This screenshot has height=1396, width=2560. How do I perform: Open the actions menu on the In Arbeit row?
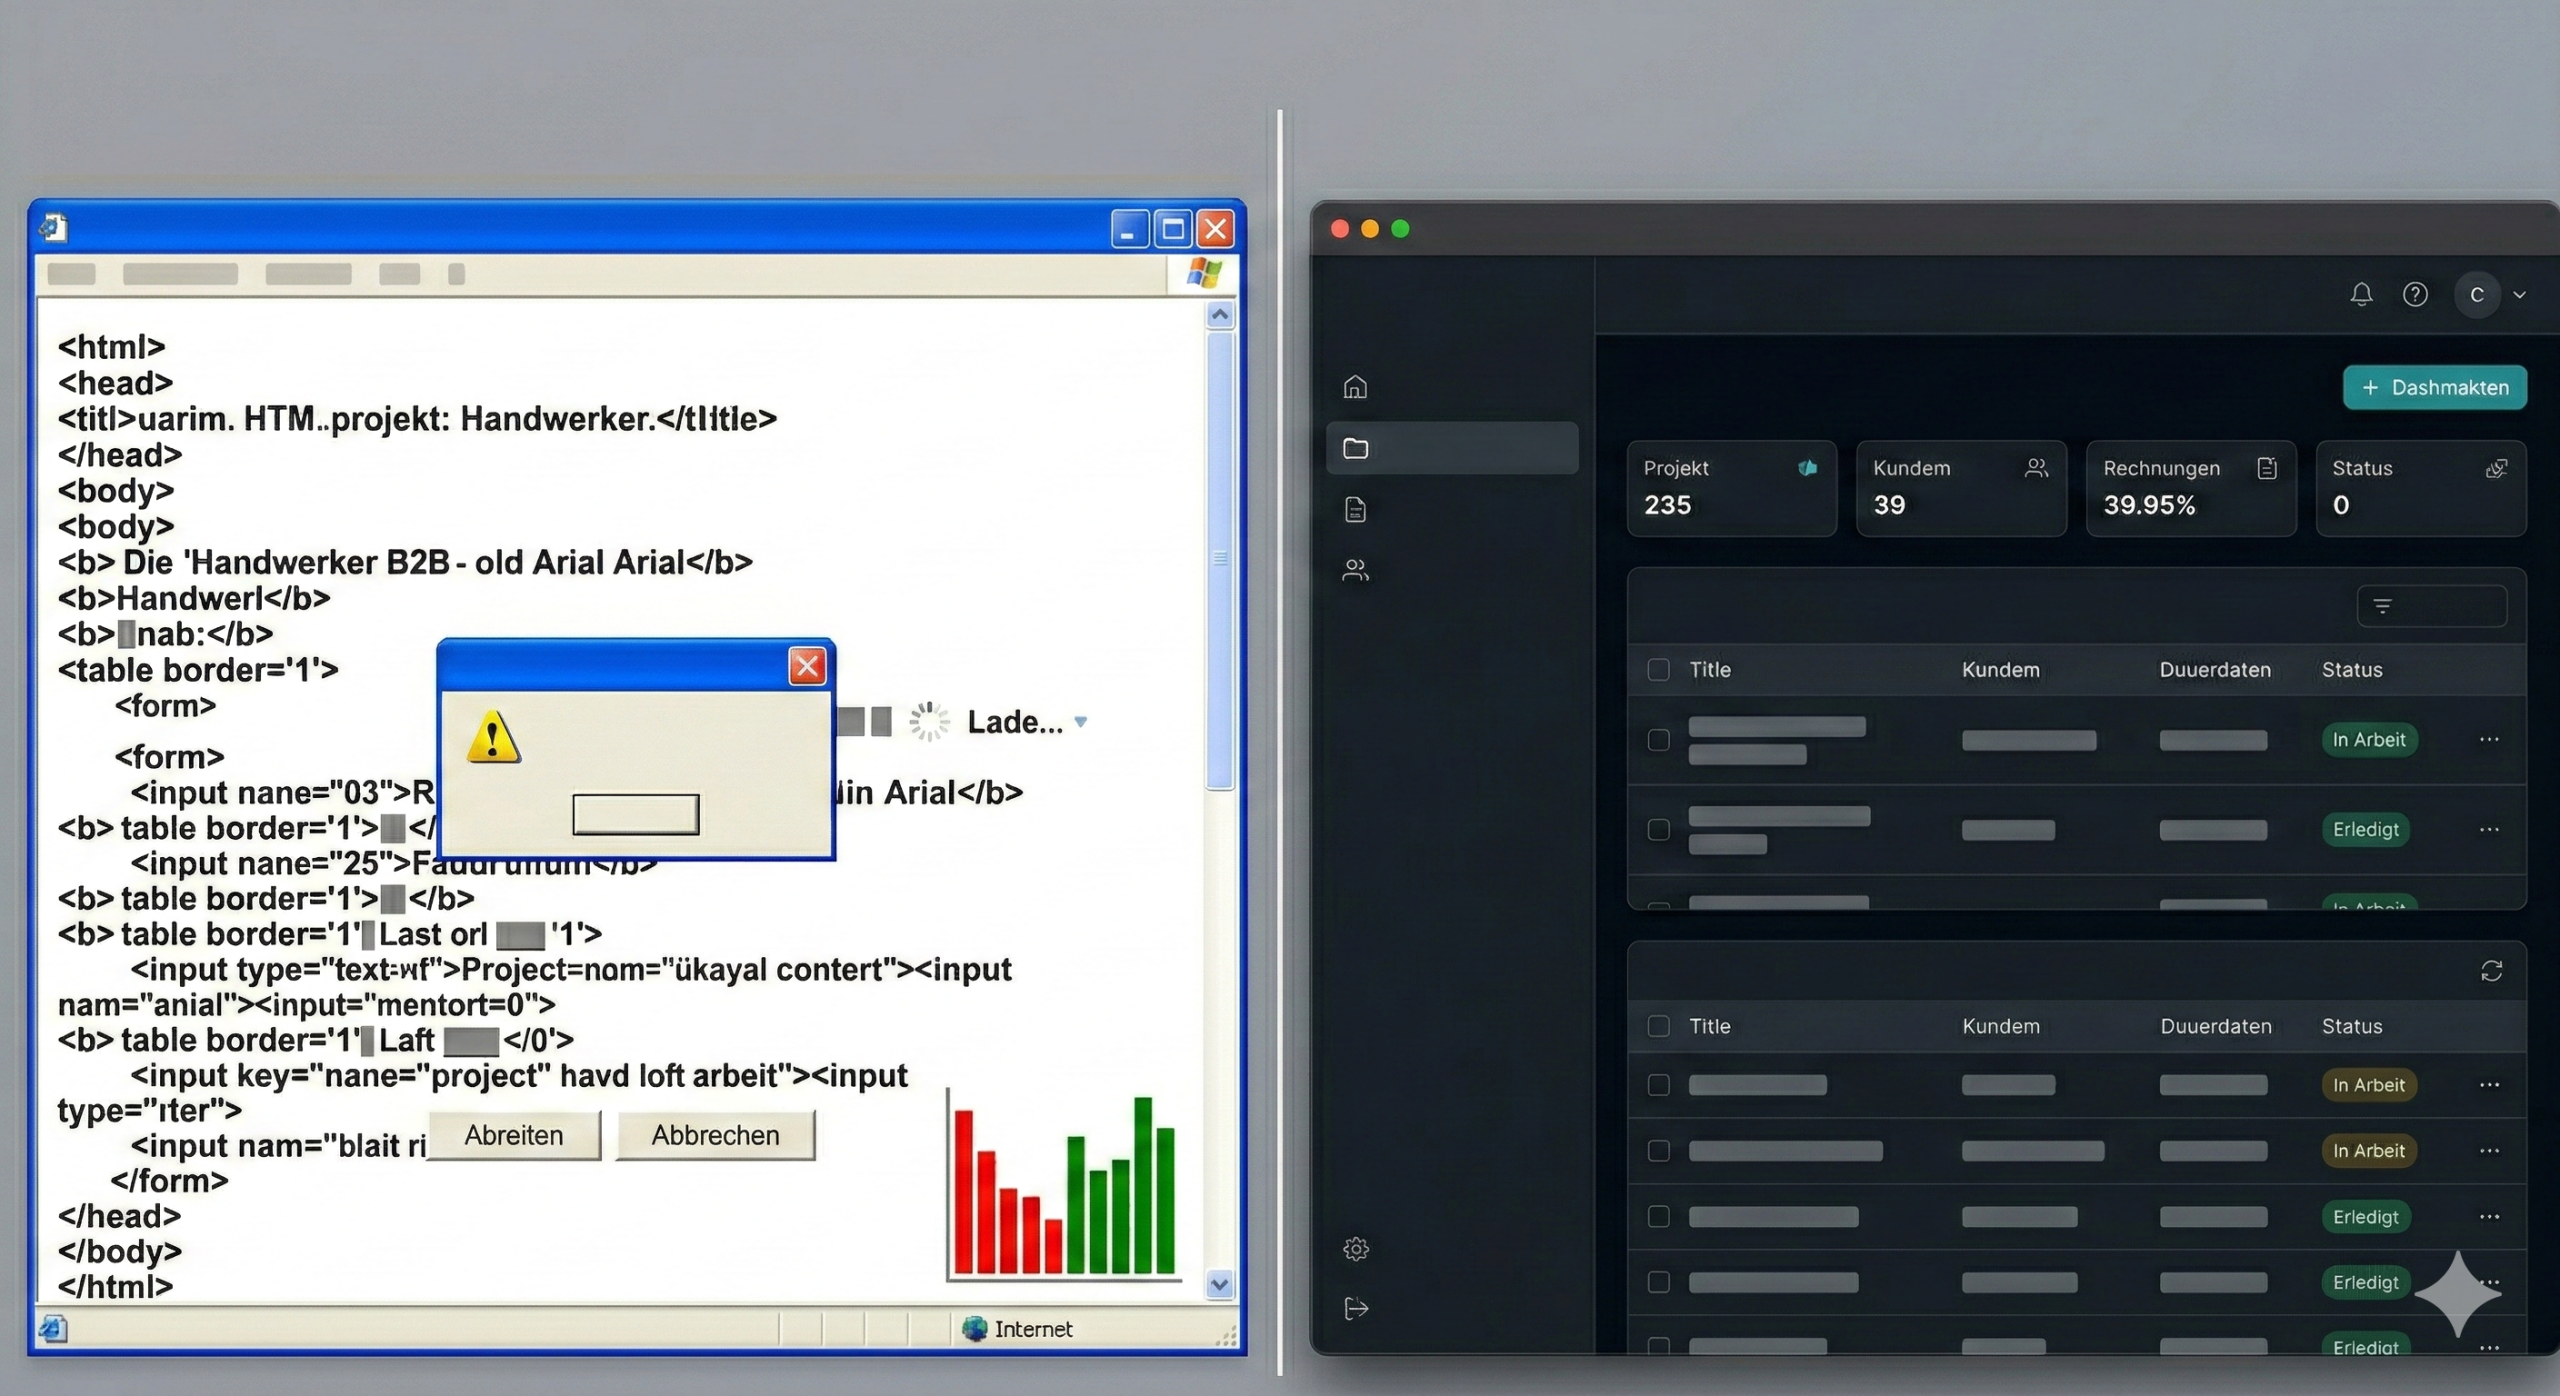tap(2489, 739)
